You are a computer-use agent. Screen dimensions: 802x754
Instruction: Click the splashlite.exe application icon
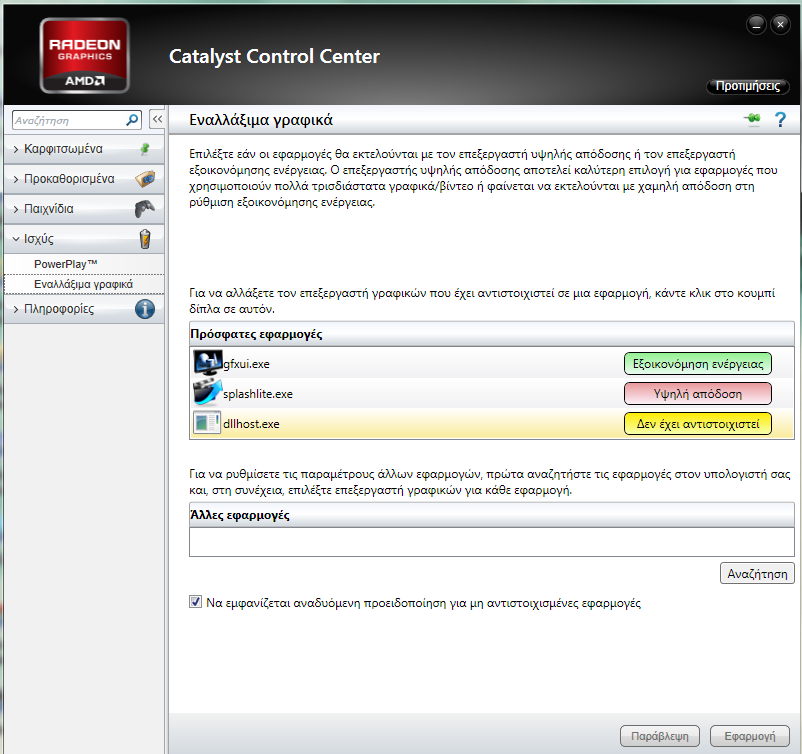[208, 393]
